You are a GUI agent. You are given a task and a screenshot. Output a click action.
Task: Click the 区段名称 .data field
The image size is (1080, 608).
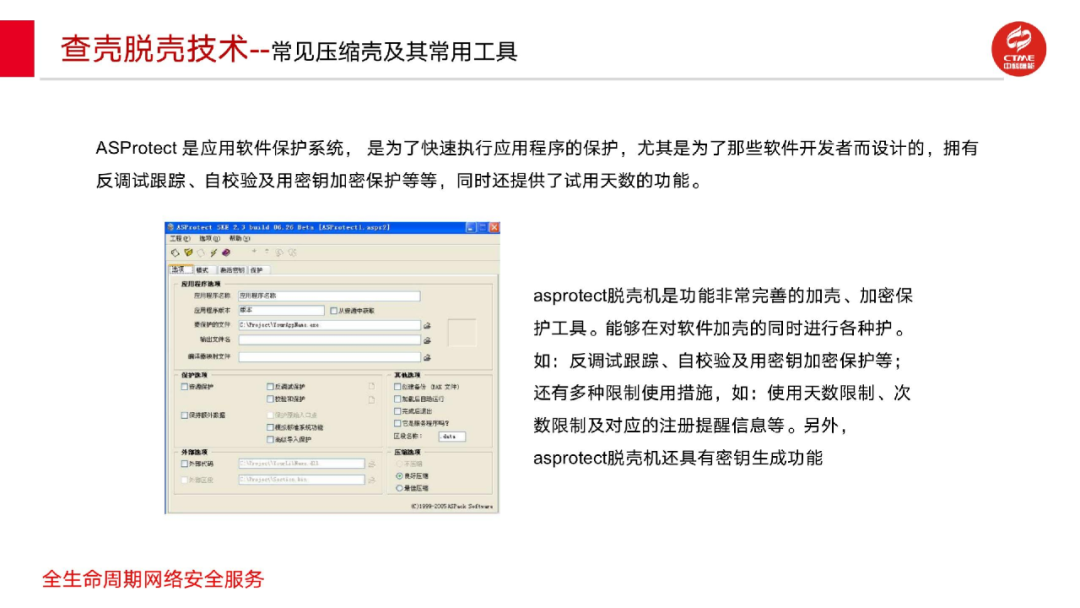point(452,437)
